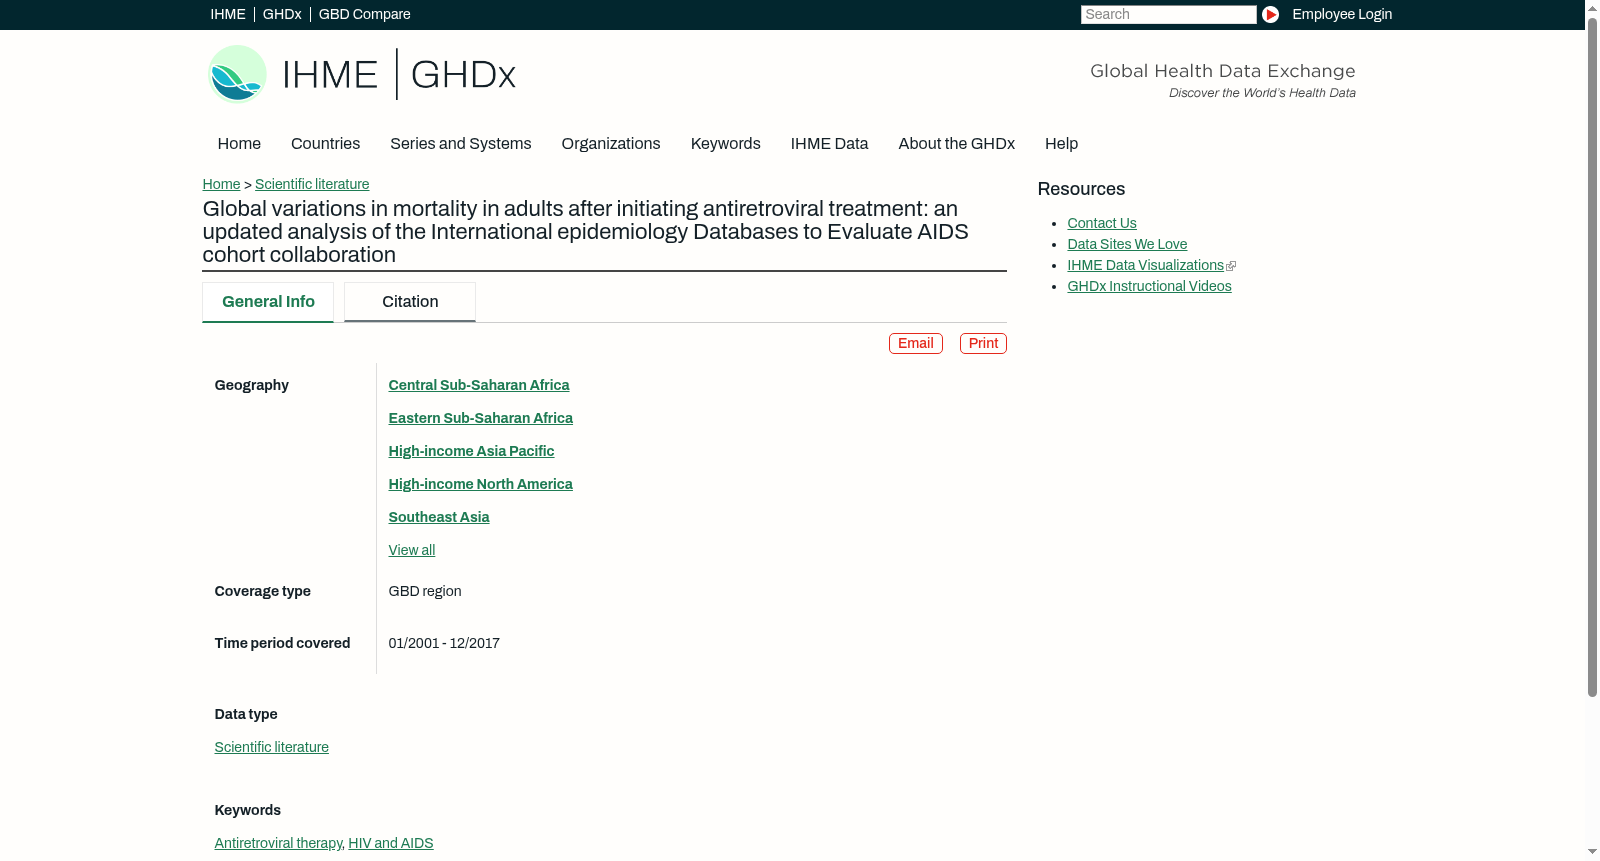Viewport: 1600px width, 861px height.
Task: Open Scientific literature under Data type
Action: (272, 747)
